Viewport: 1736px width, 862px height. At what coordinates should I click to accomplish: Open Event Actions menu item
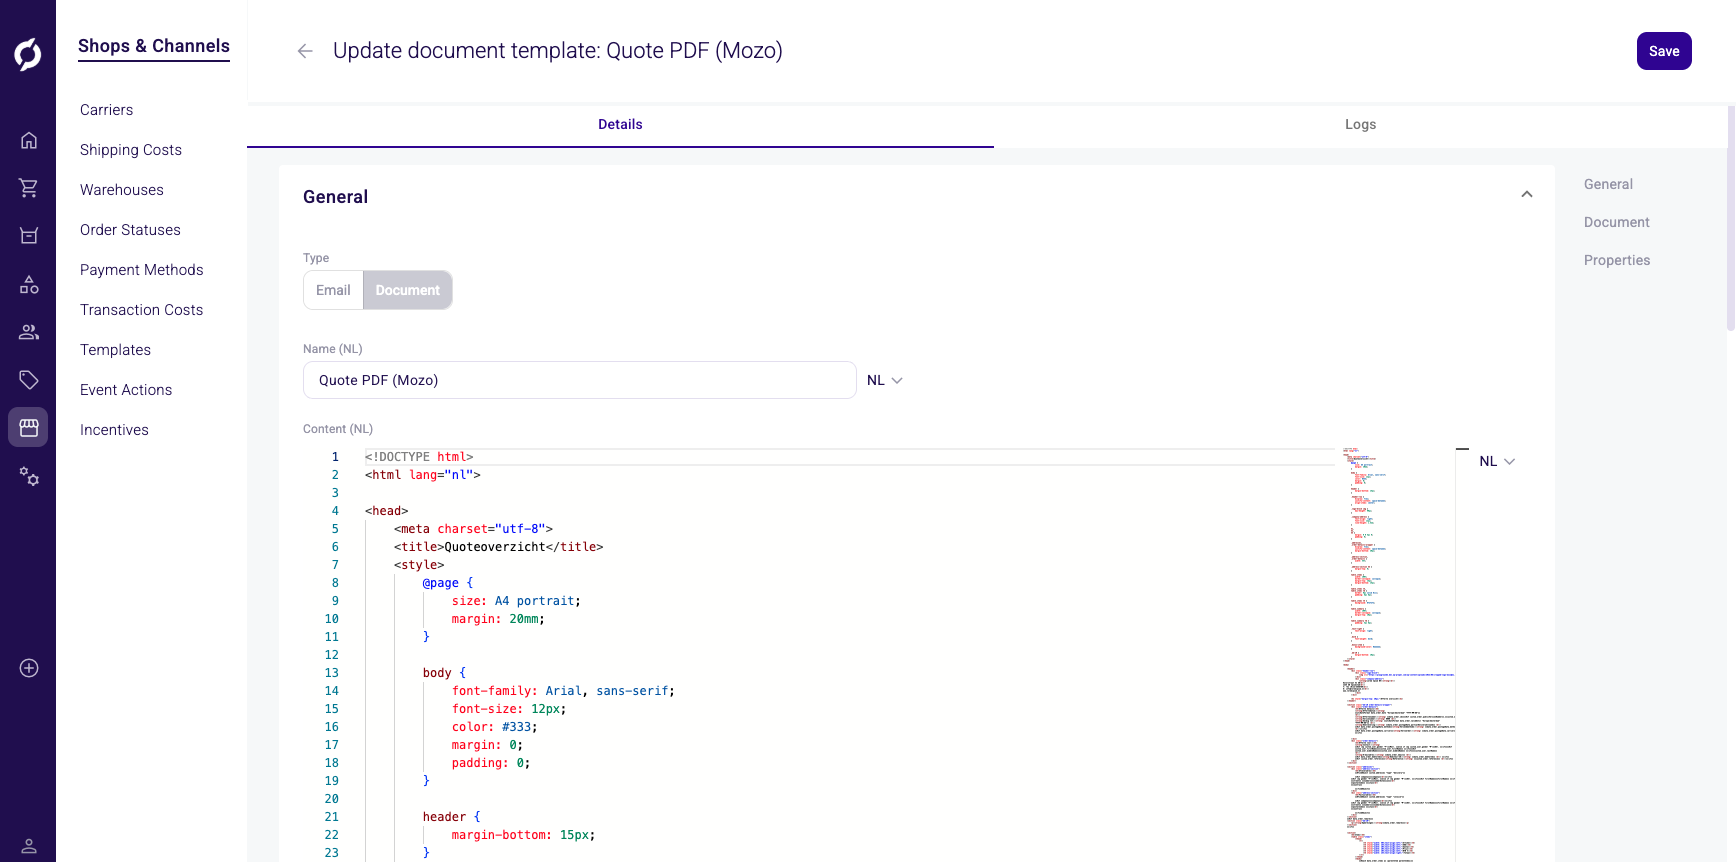click(x=126, y=390)
